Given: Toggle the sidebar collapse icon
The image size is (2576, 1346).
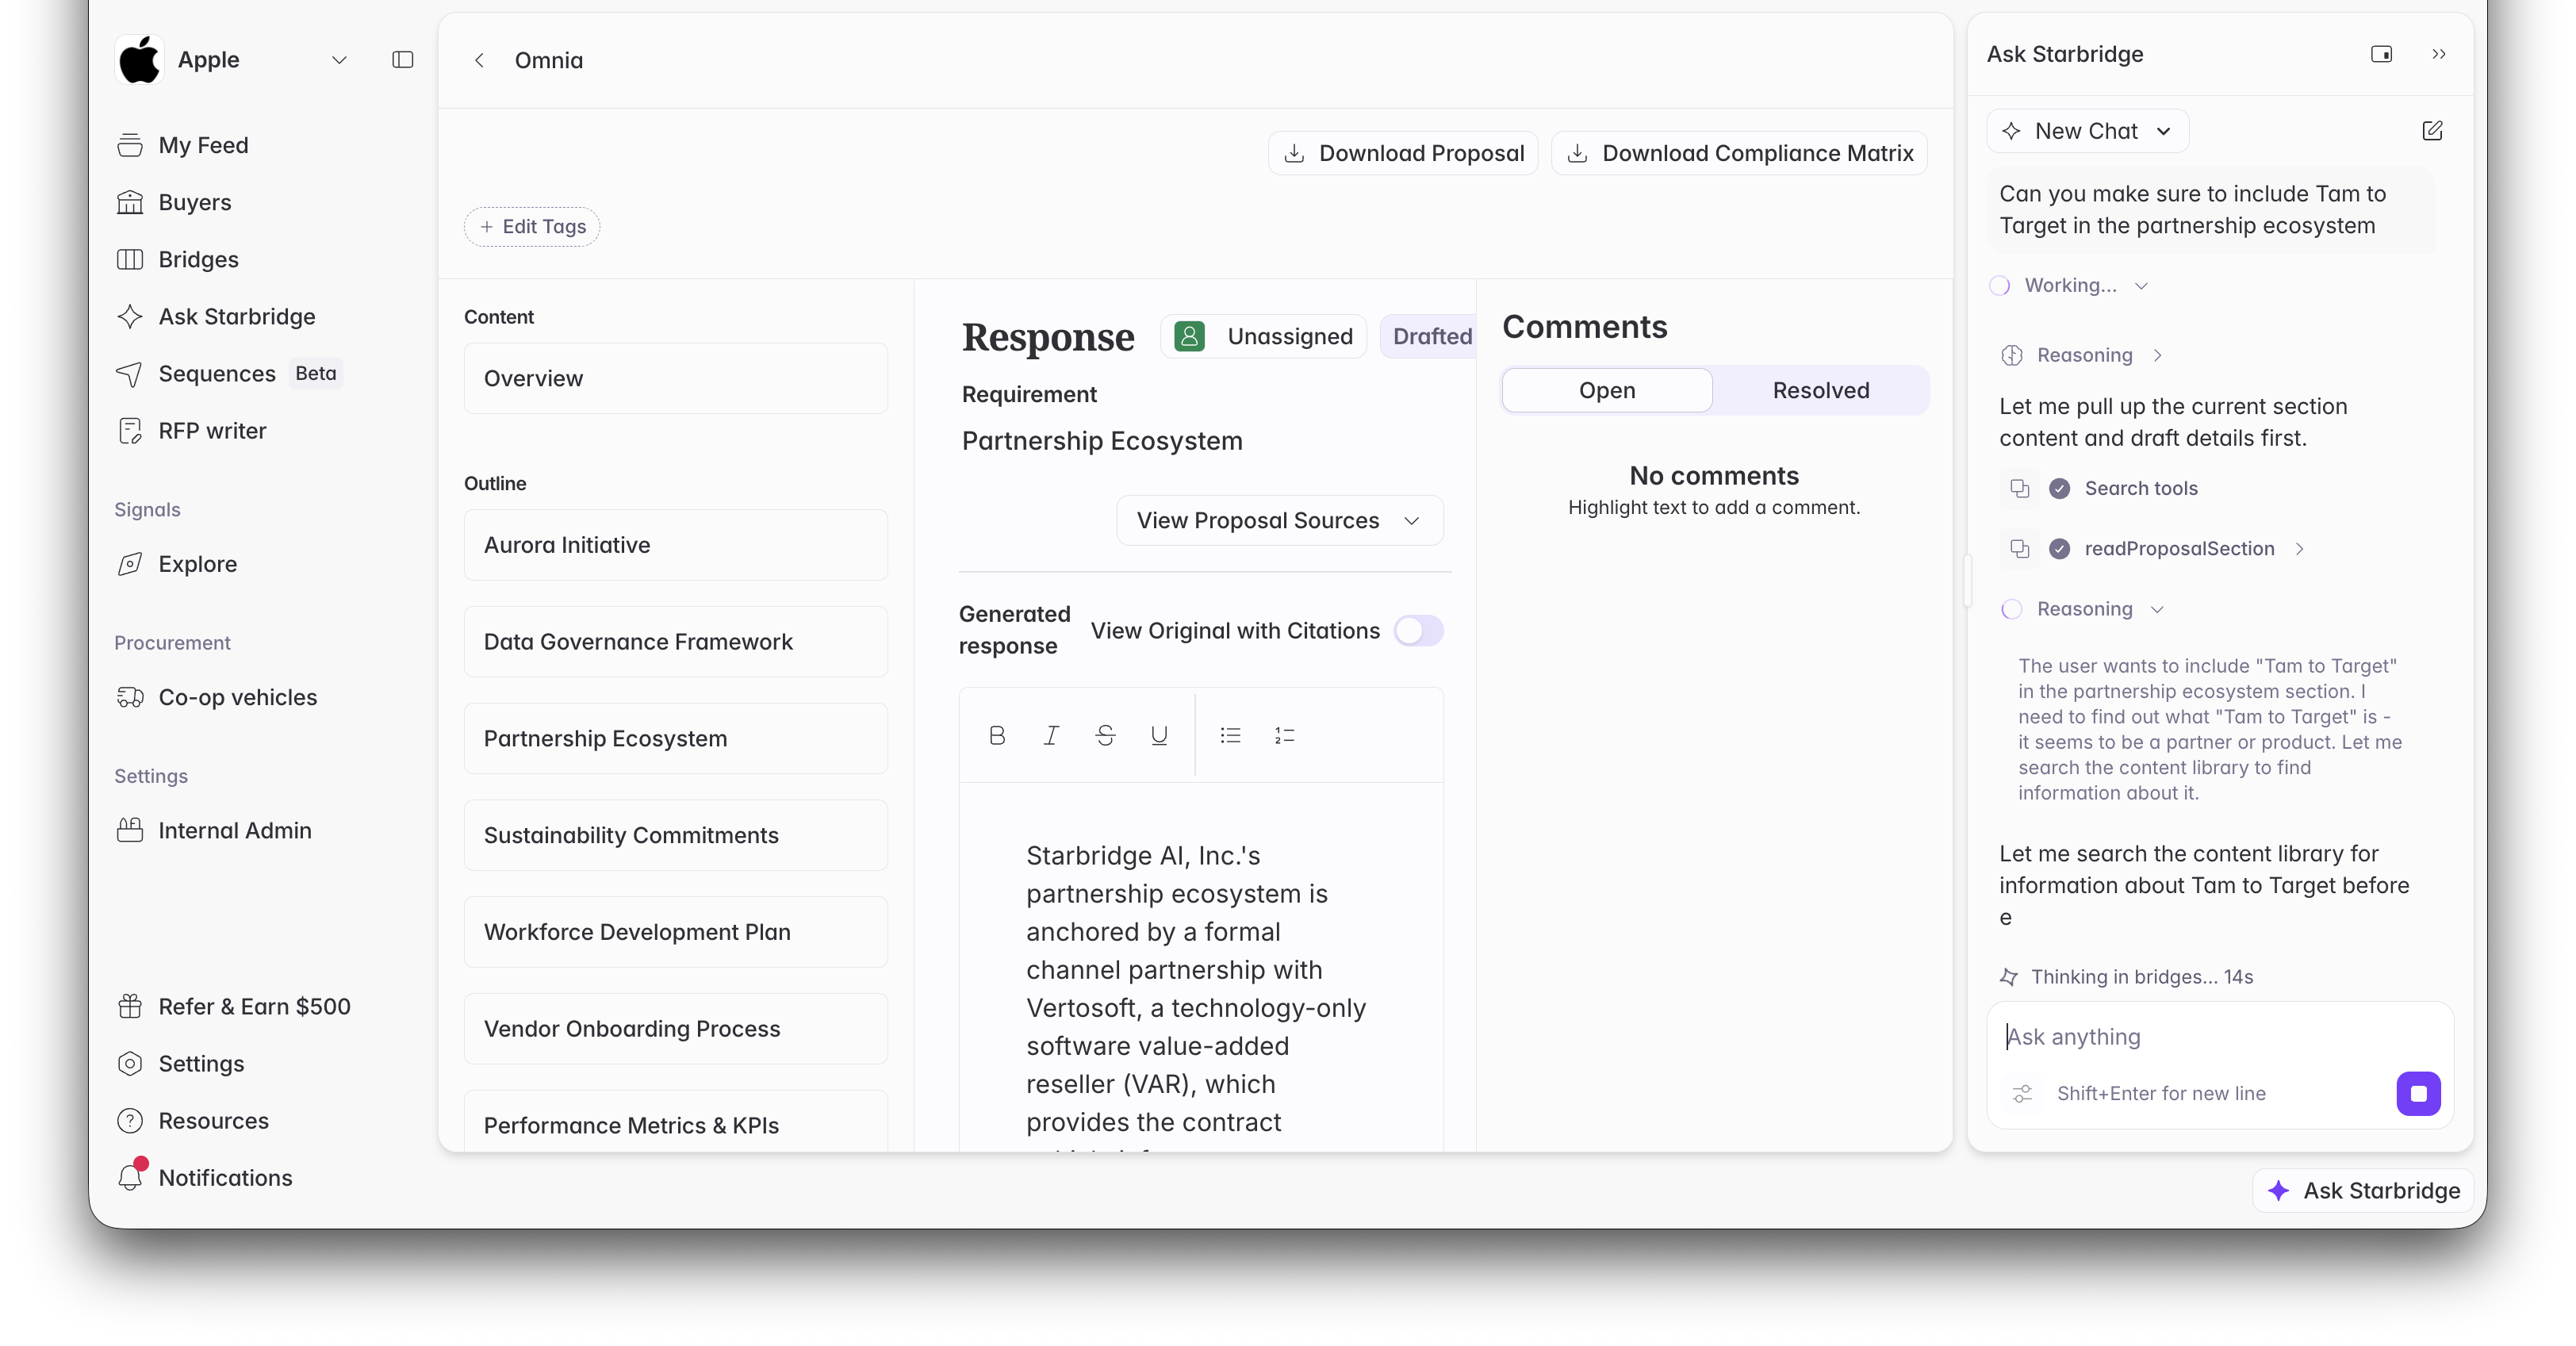Looking at the screenshot, I should click(402, 60).
